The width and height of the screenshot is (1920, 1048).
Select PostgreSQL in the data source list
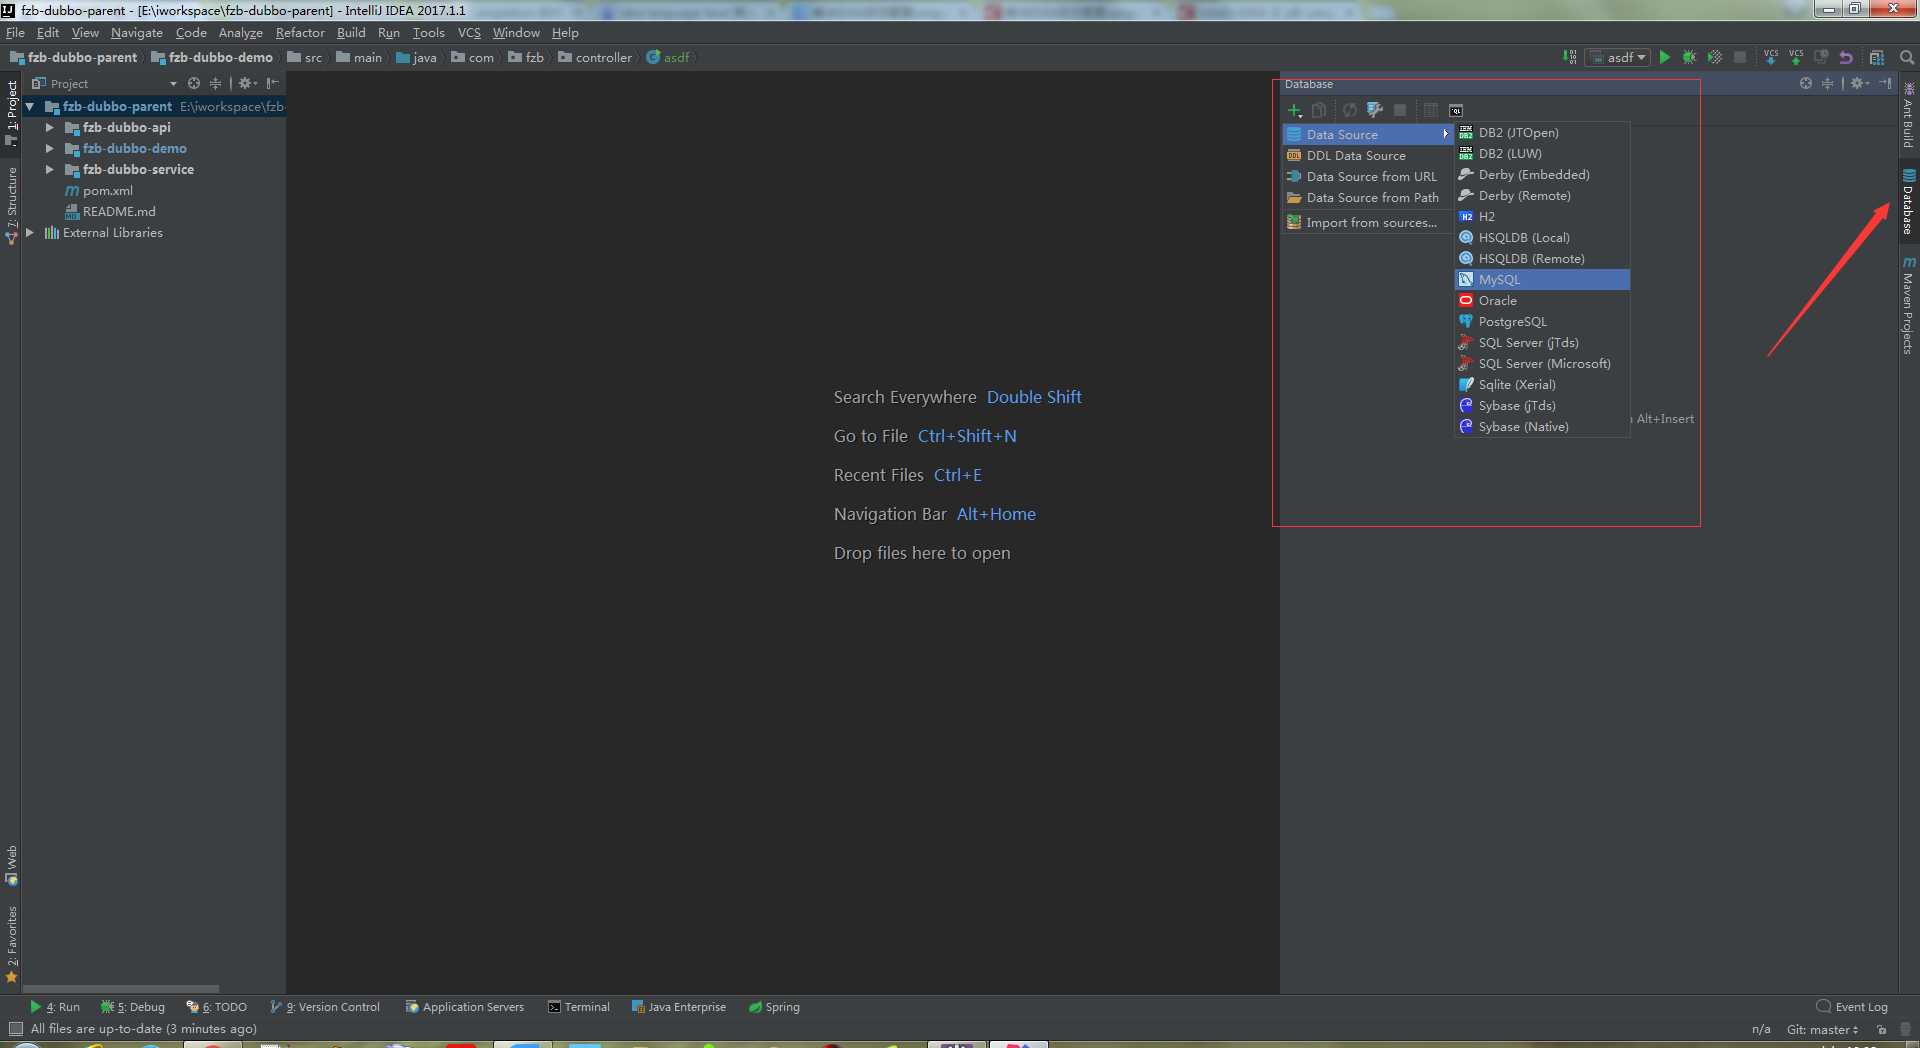pos(1542,321)
